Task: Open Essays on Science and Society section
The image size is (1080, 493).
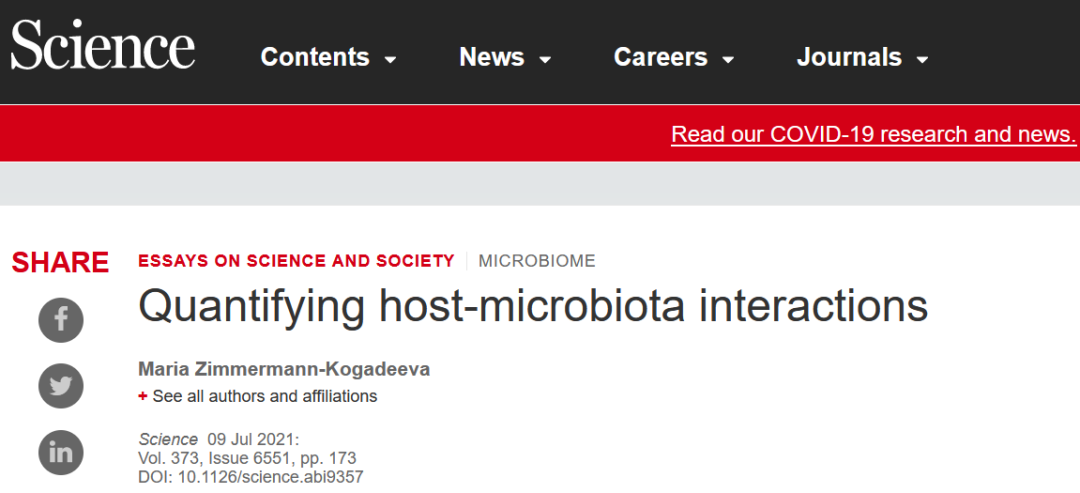Action: click(x=296, y=261)
